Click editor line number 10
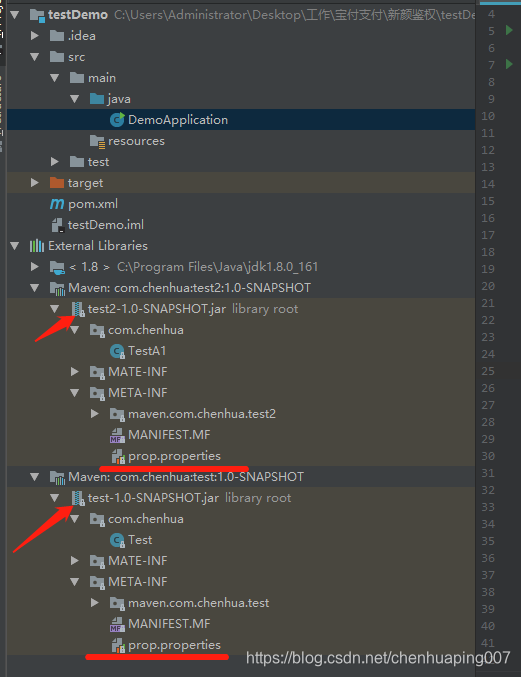 point(488,116)
